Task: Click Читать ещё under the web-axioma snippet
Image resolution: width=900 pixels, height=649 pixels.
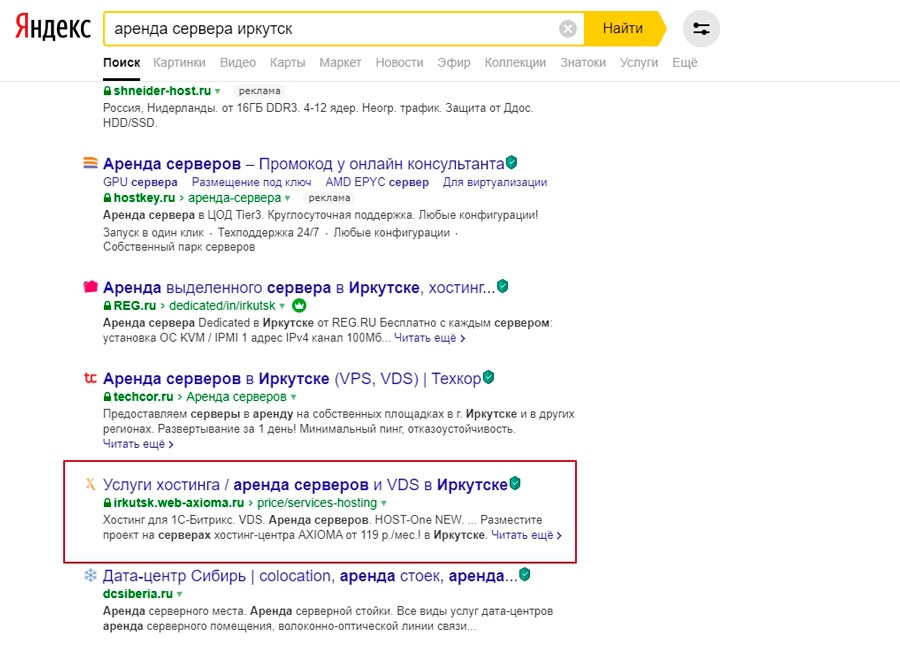Action: 526,535
